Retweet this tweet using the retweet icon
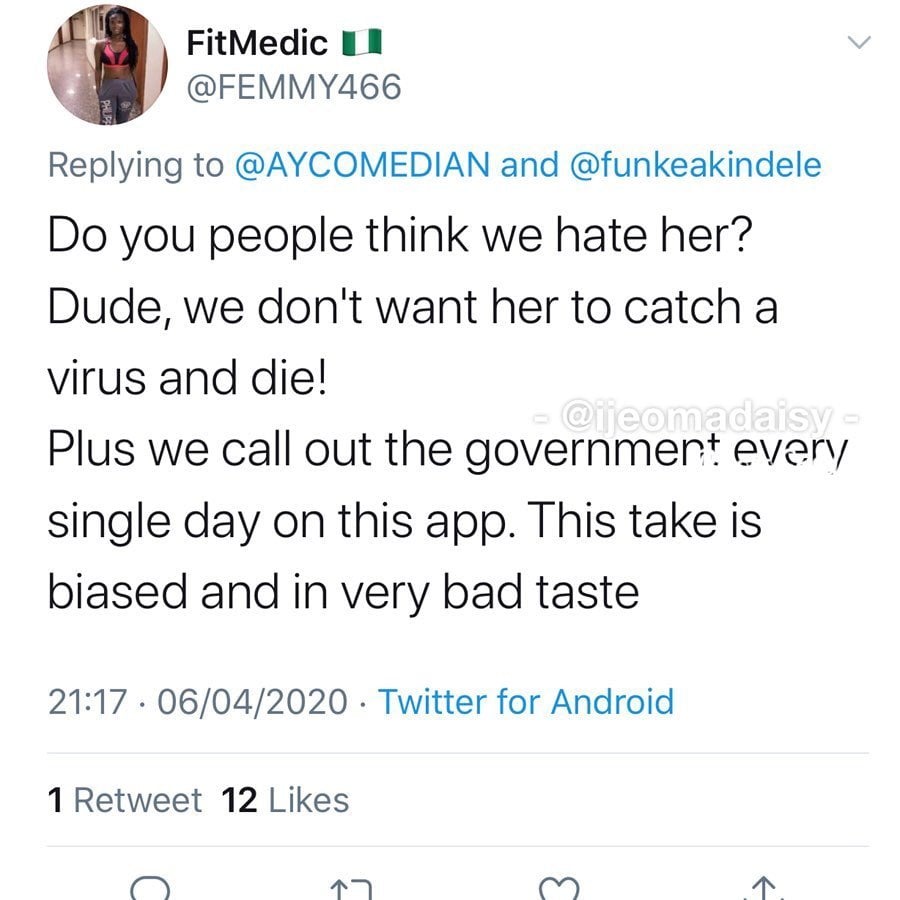The height and width of the screenshot is (900, 900). [354, 888]
